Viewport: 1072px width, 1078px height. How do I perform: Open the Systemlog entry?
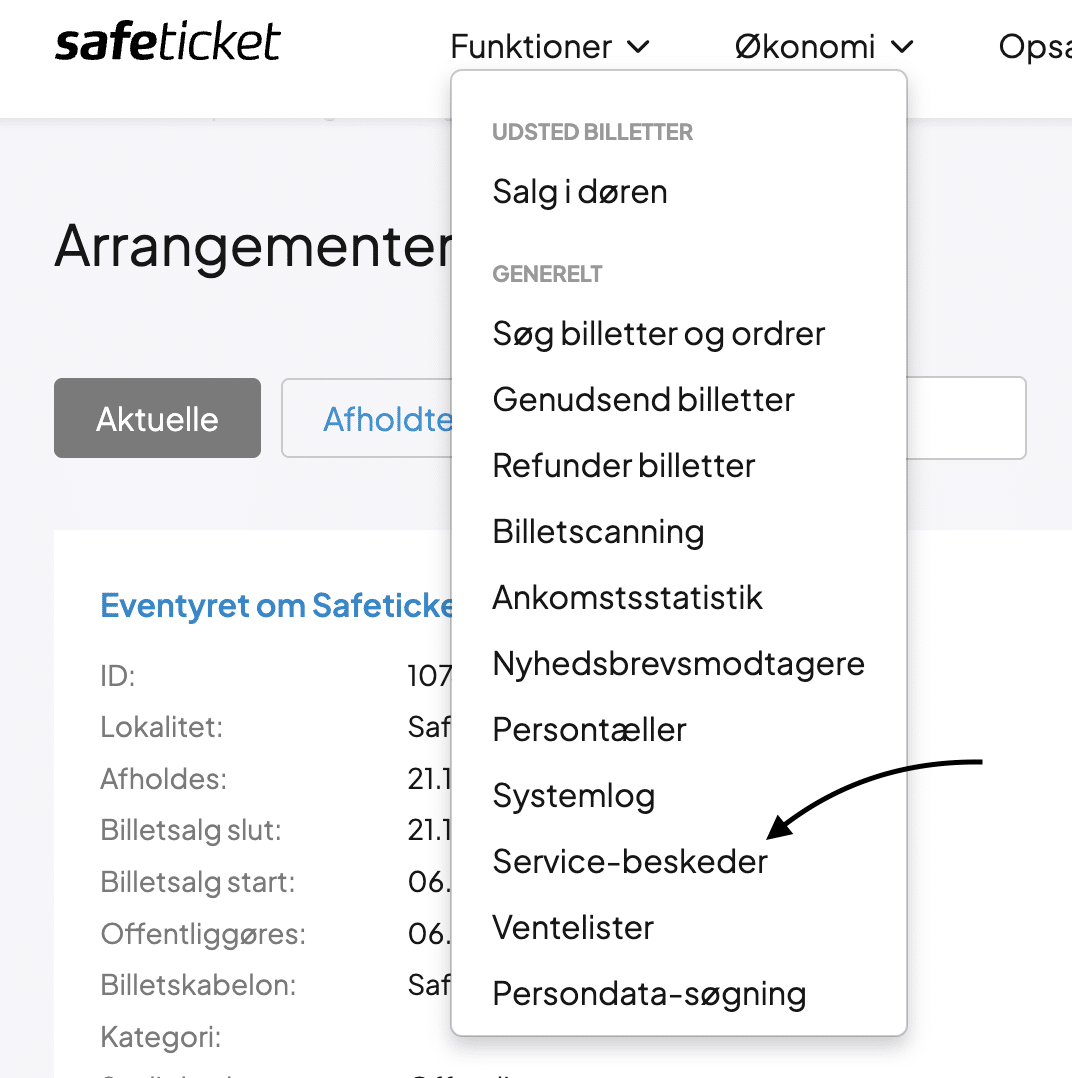pyautogui.click(x=574, y=796)
